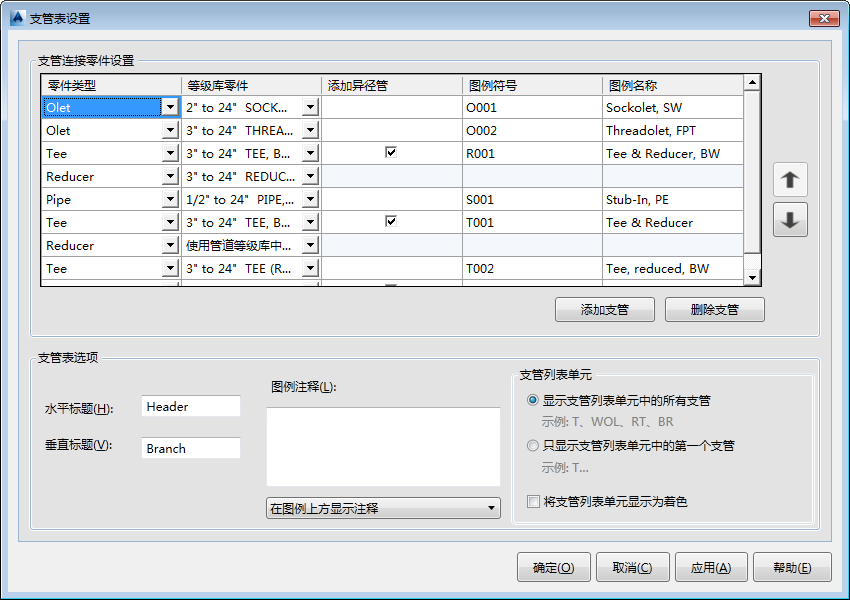Open part type dropdown for first Olet row
Screen dimensions: 850x600
coord(170,107)
